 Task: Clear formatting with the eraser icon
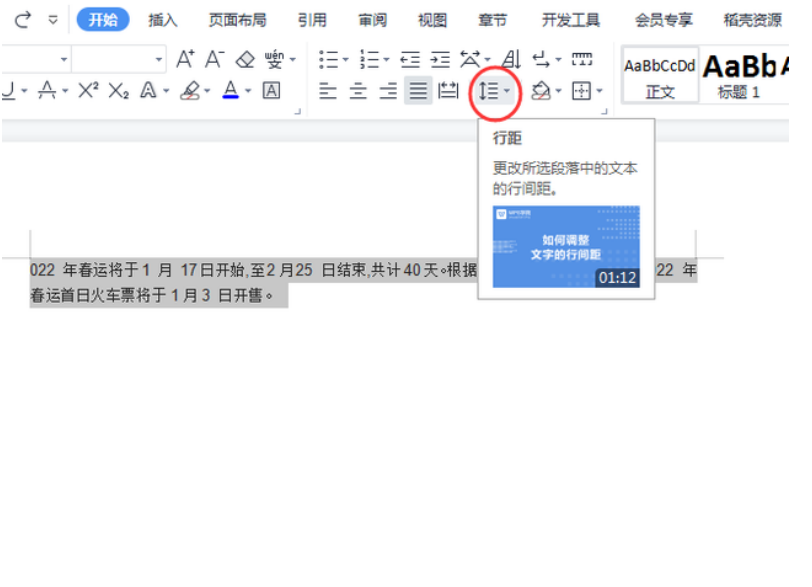pos(245,60)
